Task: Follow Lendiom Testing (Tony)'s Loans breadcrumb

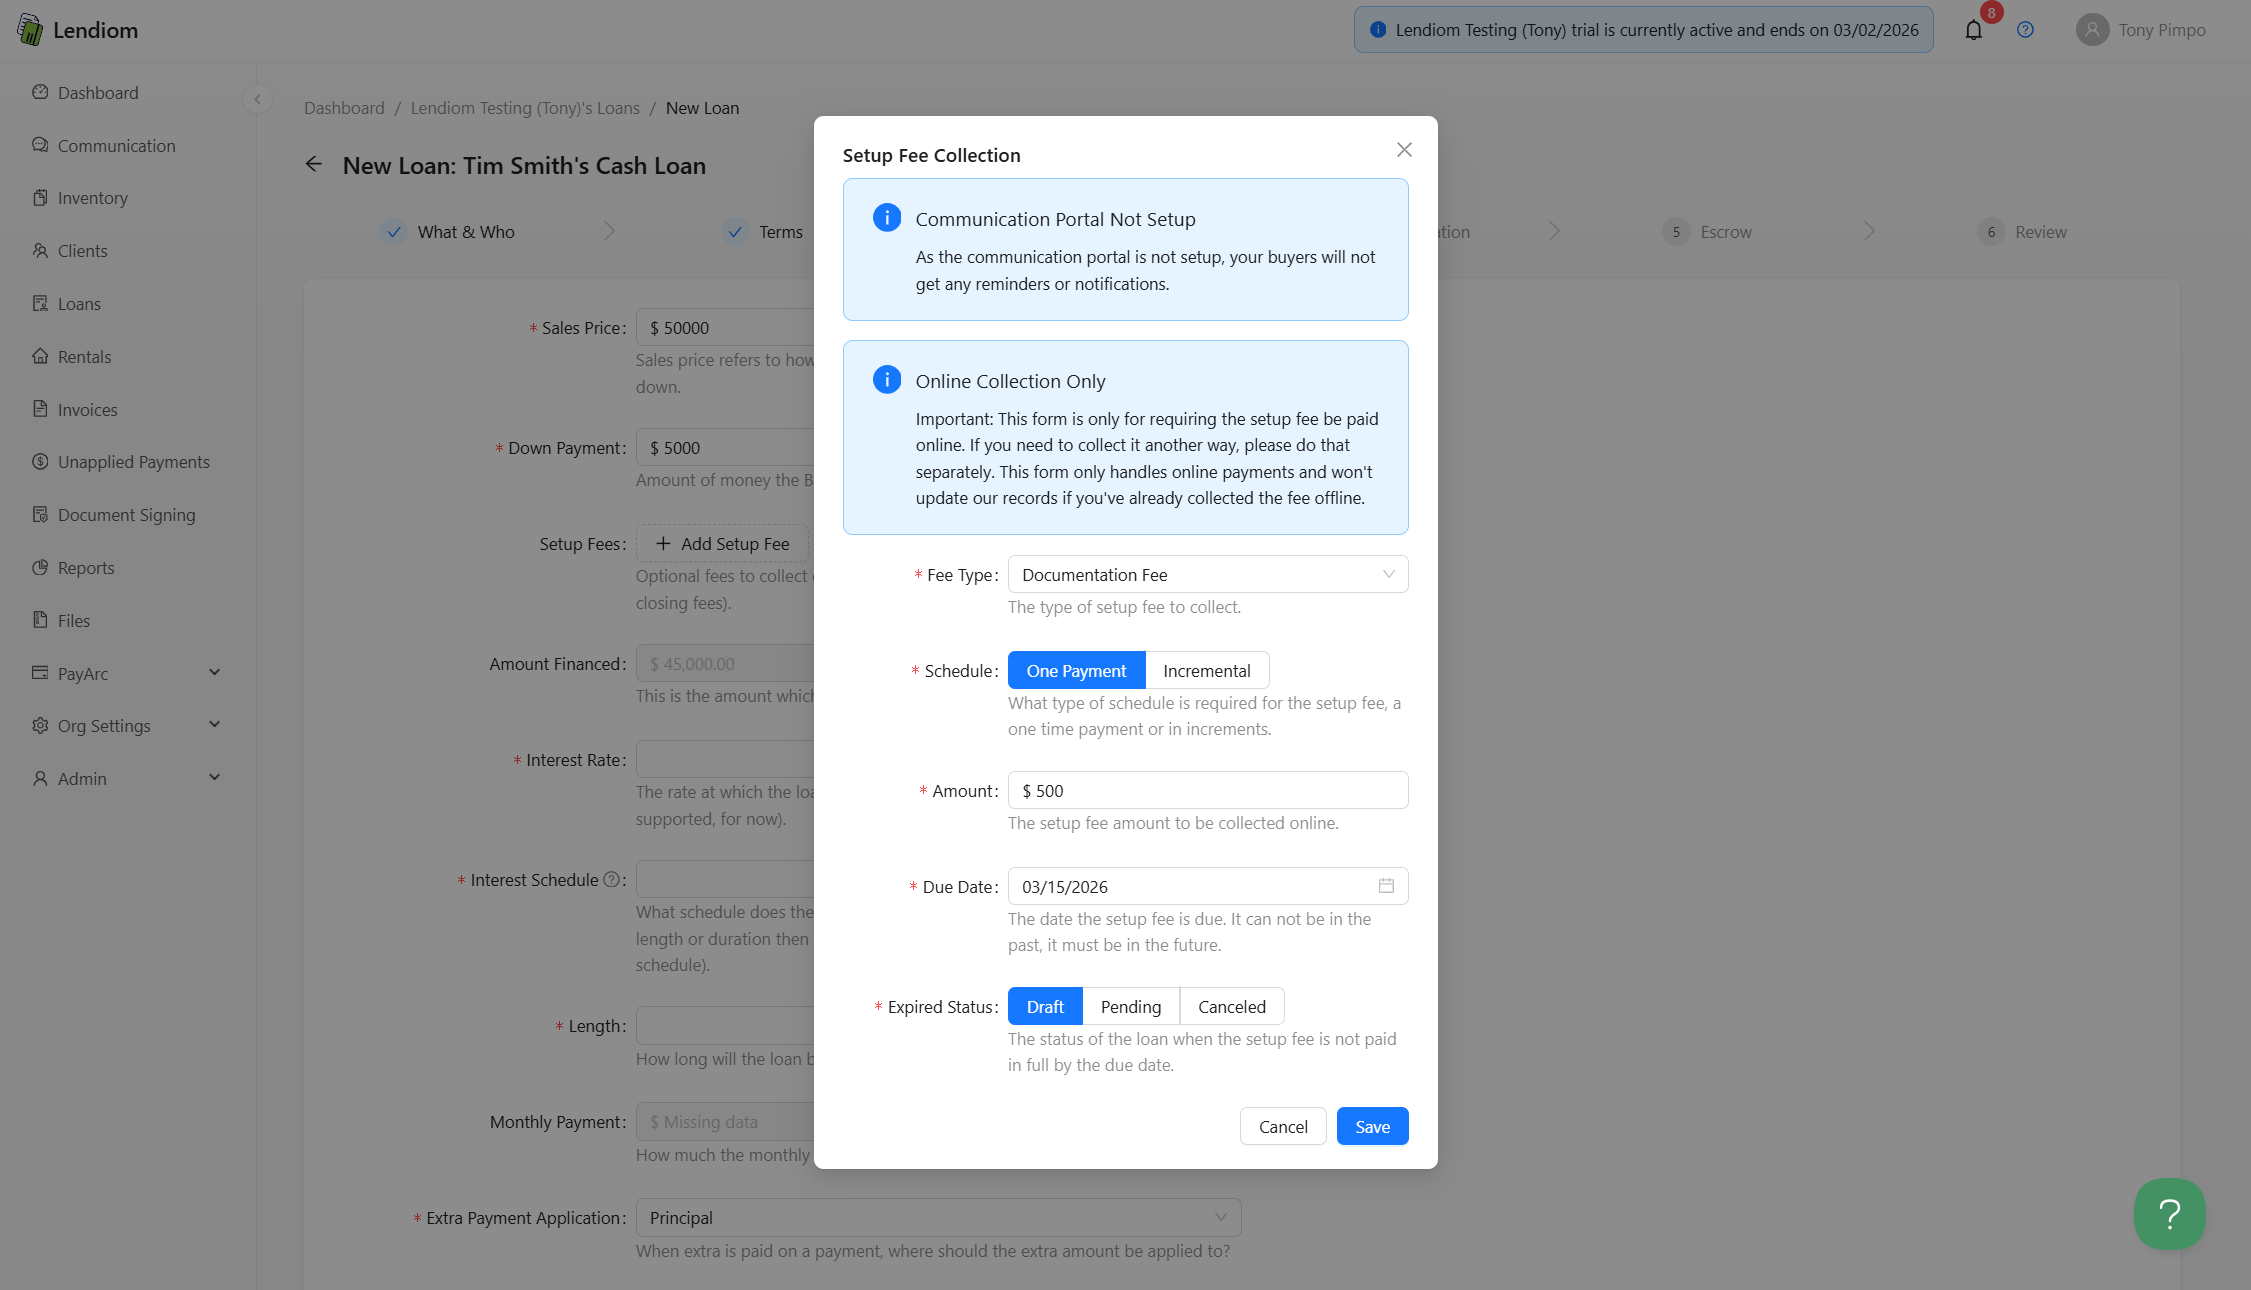Action: (x=525, y=108)
